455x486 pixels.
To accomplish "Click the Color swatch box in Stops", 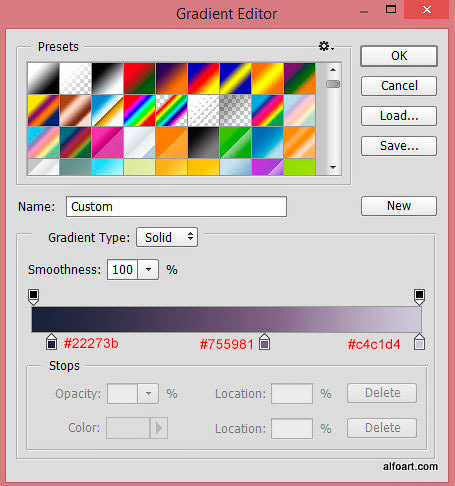I will 128,428.
